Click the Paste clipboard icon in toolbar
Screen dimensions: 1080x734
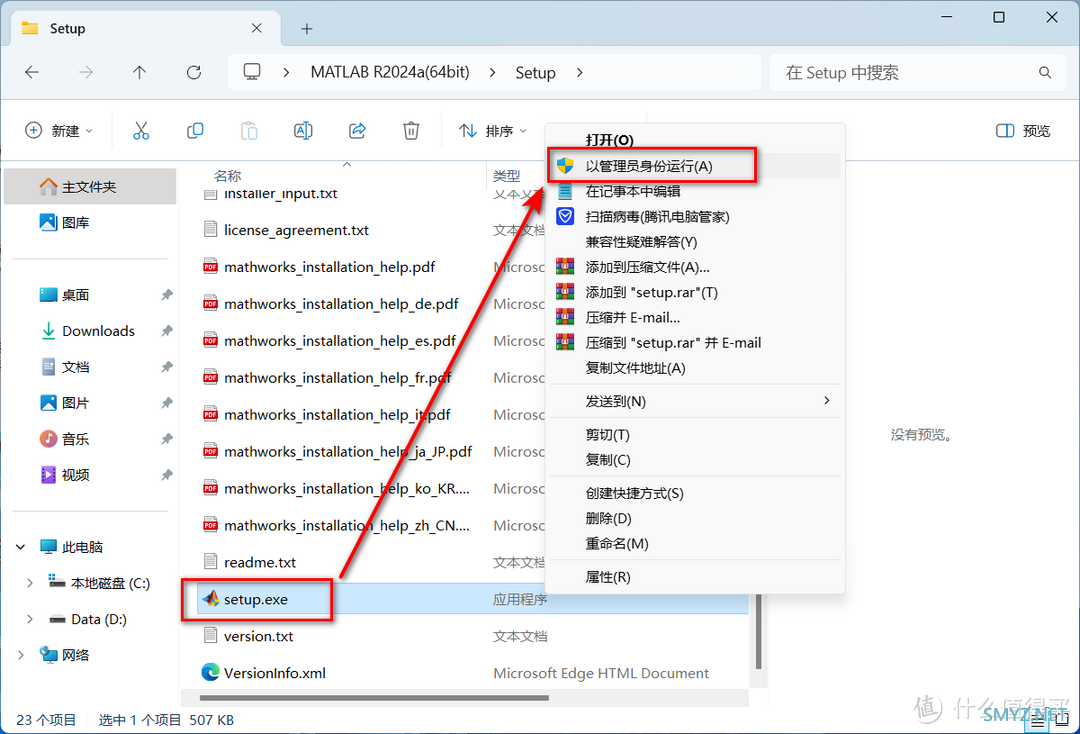click(249, 131)
